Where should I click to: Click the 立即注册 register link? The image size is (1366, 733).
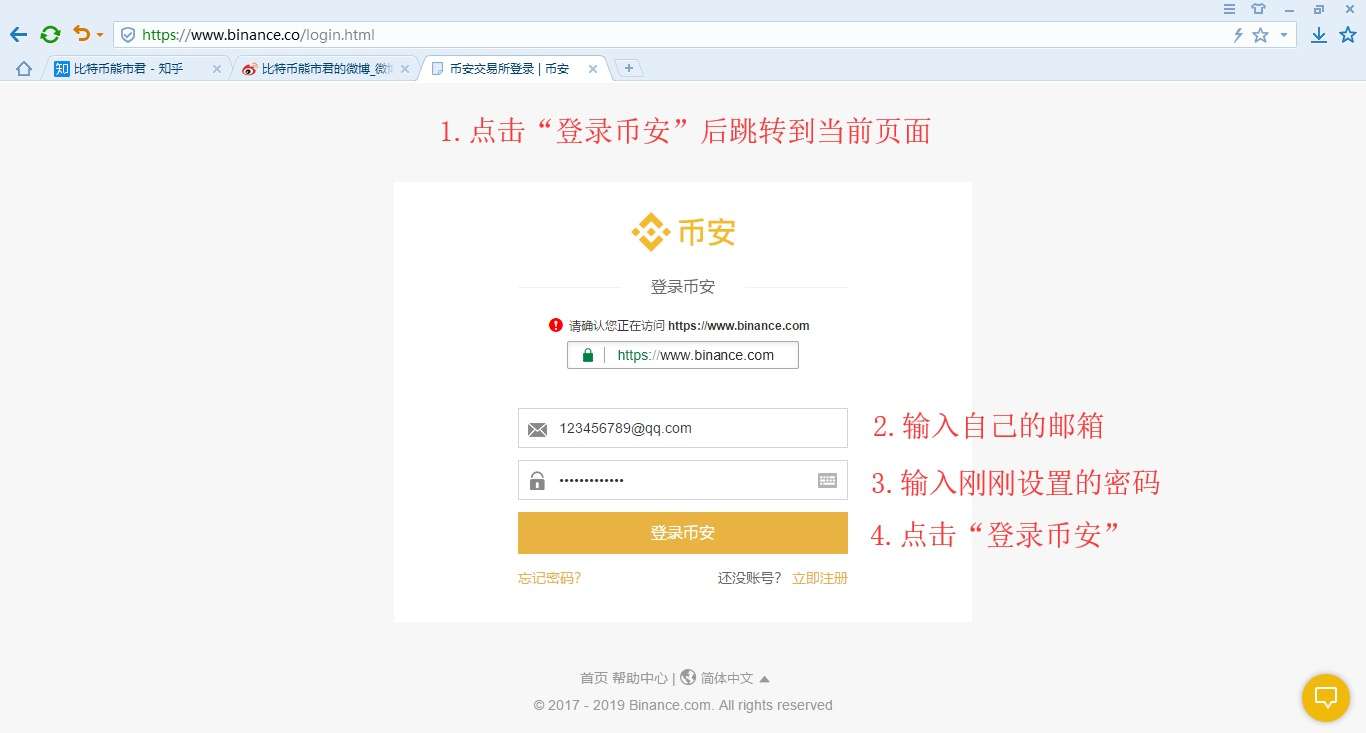[x=820, y=578]
